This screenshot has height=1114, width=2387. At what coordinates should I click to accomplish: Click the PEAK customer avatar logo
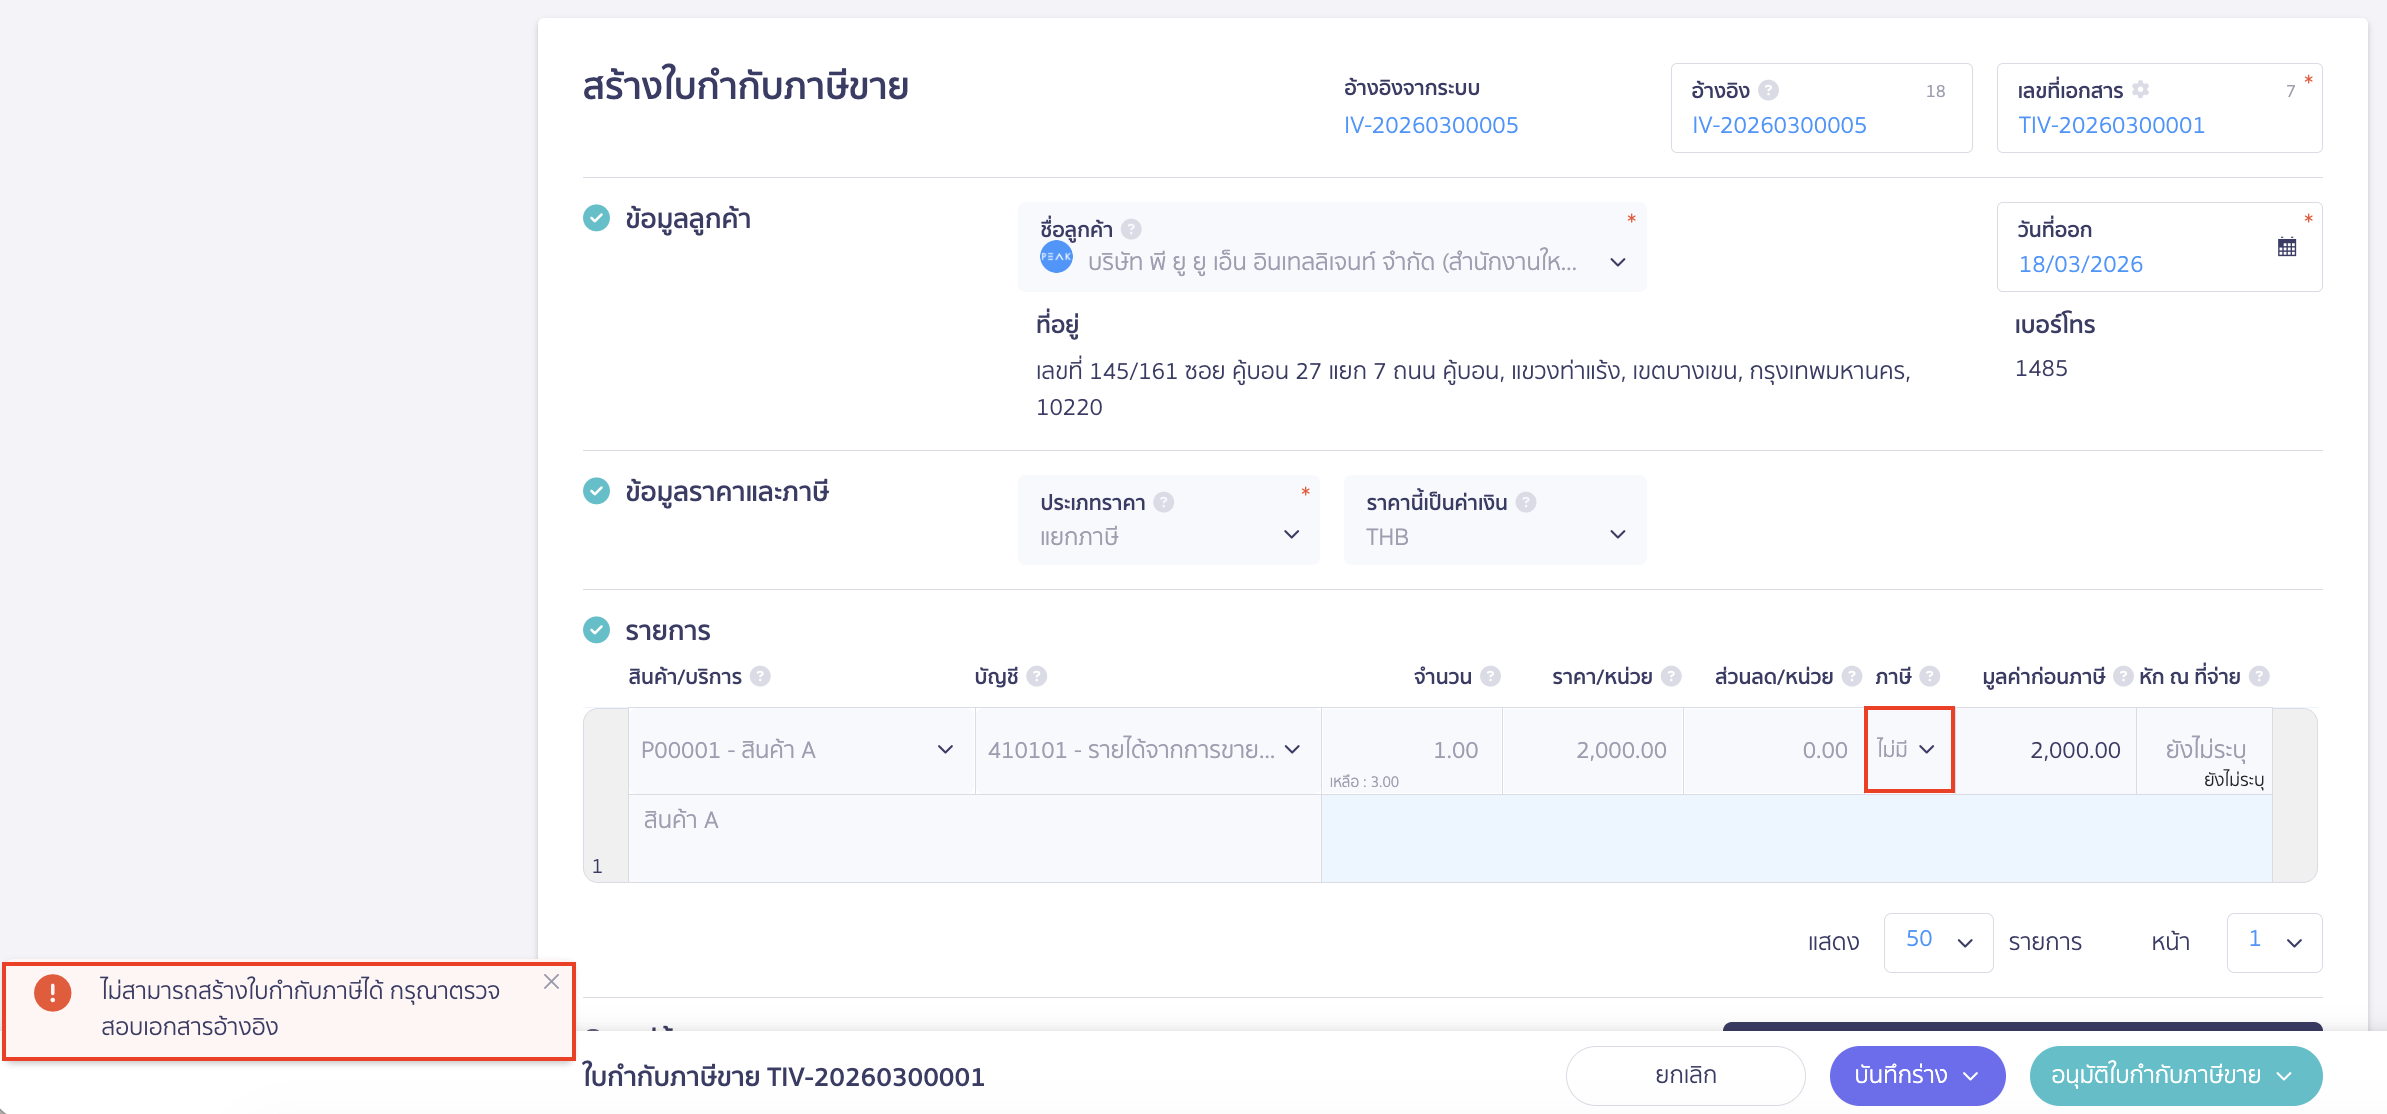[x=1057, y=261]
